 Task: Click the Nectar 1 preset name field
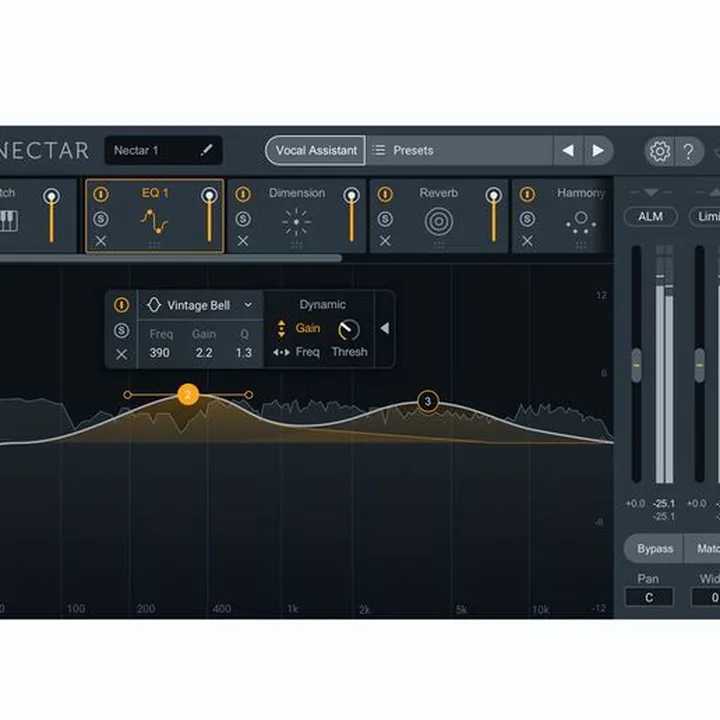pos(163,150)
